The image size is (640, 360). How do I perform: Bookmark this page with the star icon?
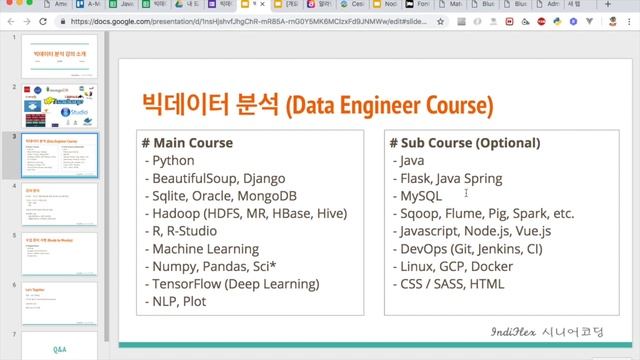(440, 22)
